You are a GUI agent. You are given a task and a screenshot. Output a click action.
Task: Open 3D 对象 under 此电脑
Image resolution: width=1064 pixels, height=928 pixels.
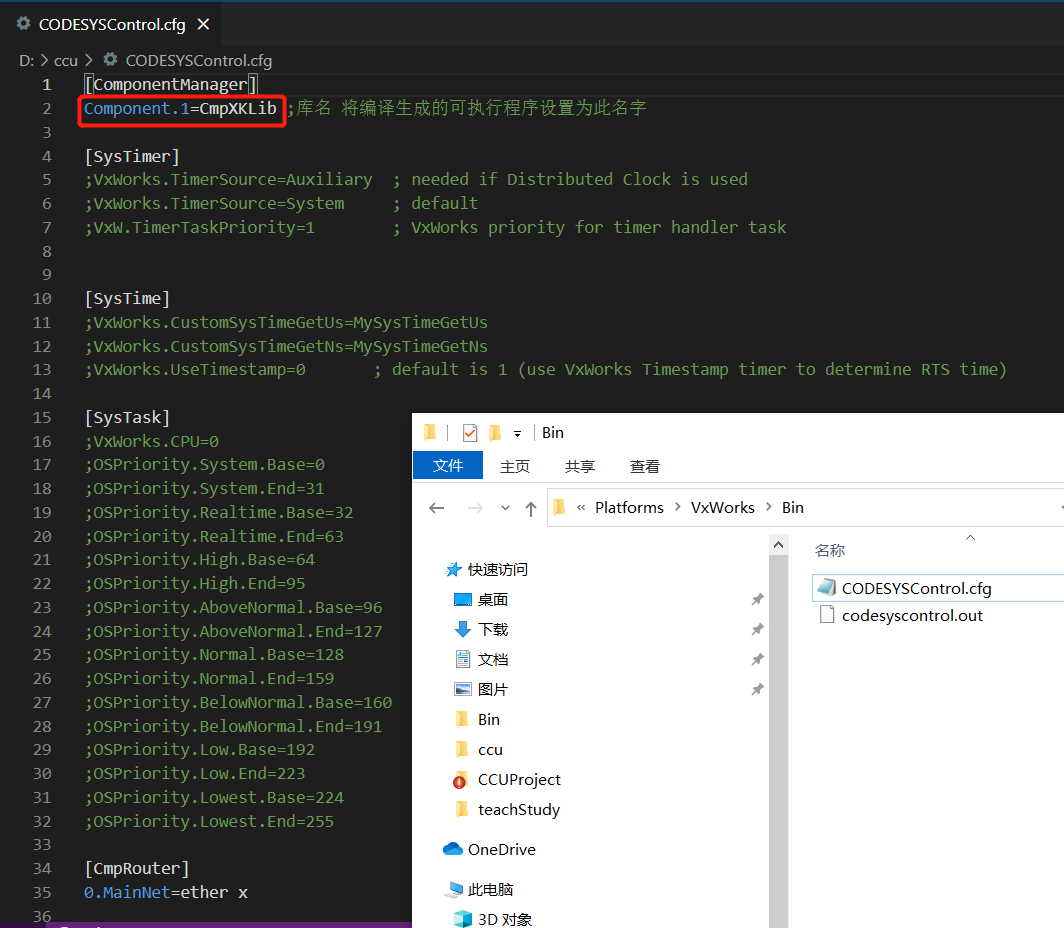tap(505, 919)
